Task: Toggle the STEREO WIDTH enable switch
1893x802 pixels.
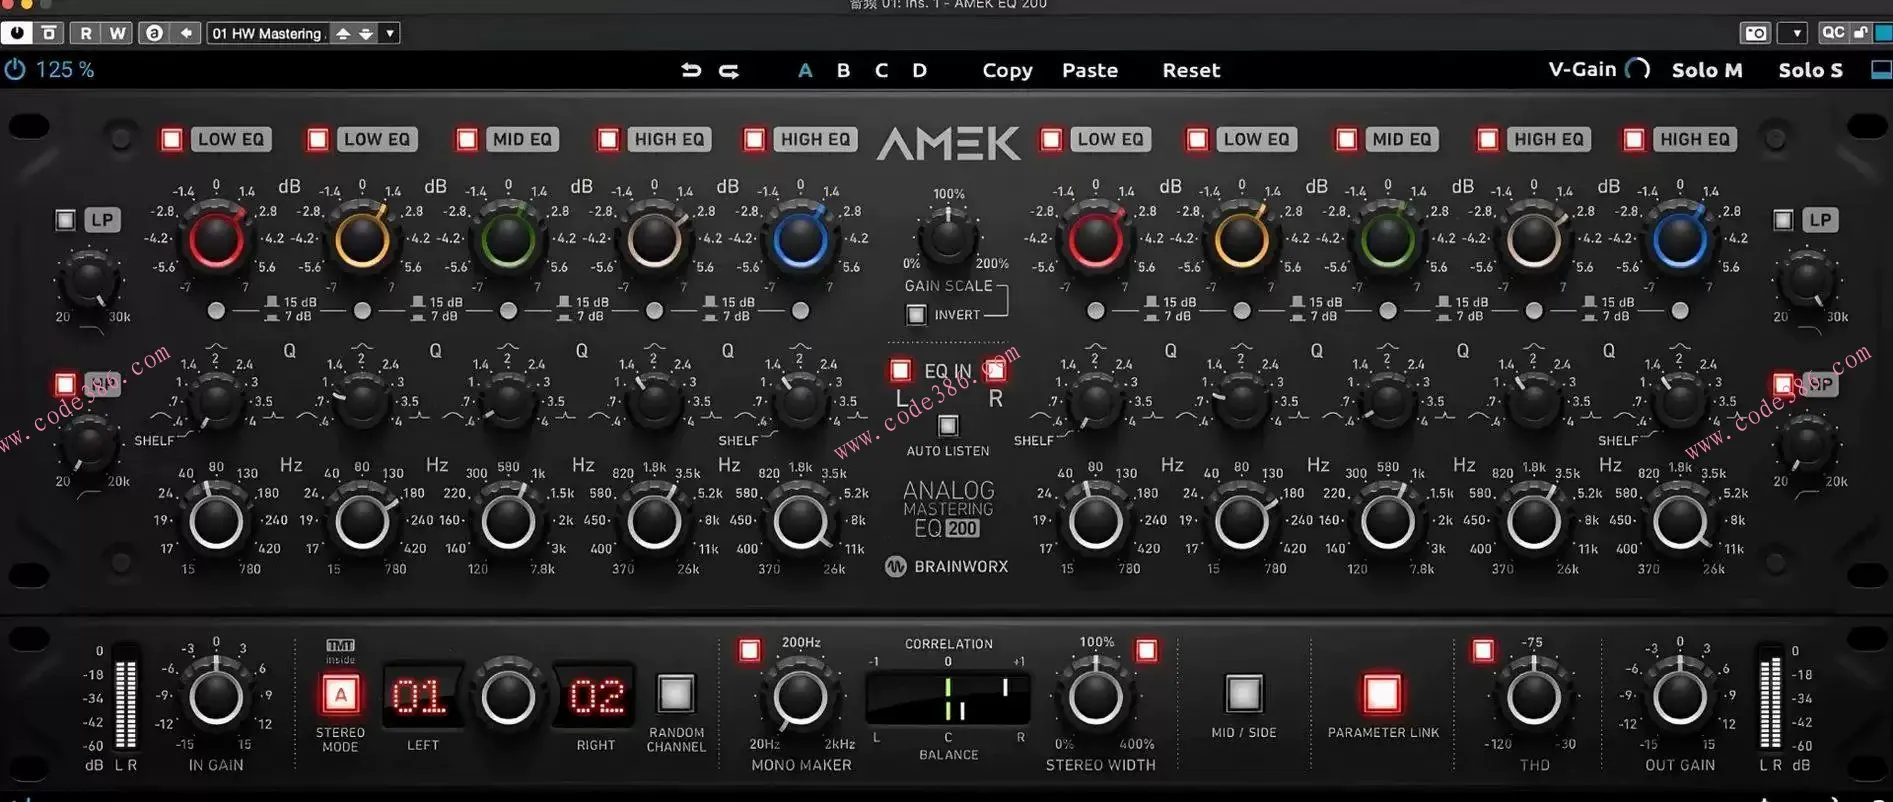Action: click(x=1146, y=651)
